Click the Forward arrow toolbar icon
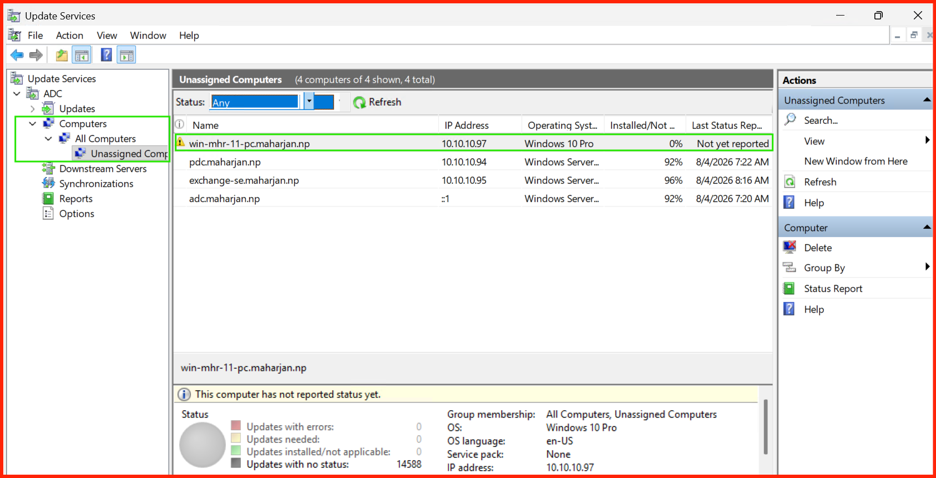Screen dimensions: 936x478 (36, 55)
